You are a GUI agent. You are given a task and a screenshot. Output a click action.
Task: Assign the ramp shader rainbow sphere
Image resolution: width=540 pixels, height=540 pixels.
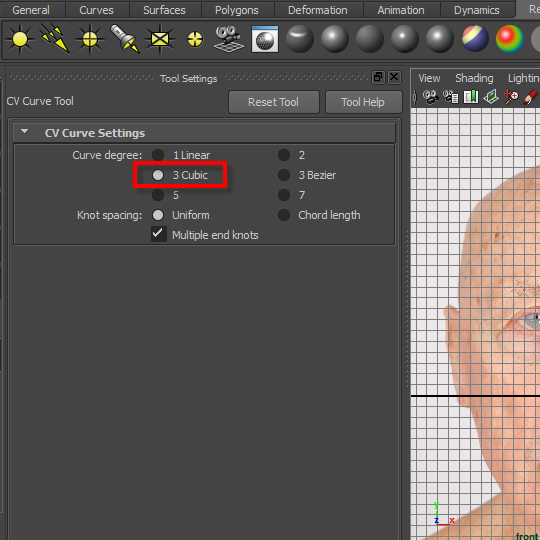point(510,39)
